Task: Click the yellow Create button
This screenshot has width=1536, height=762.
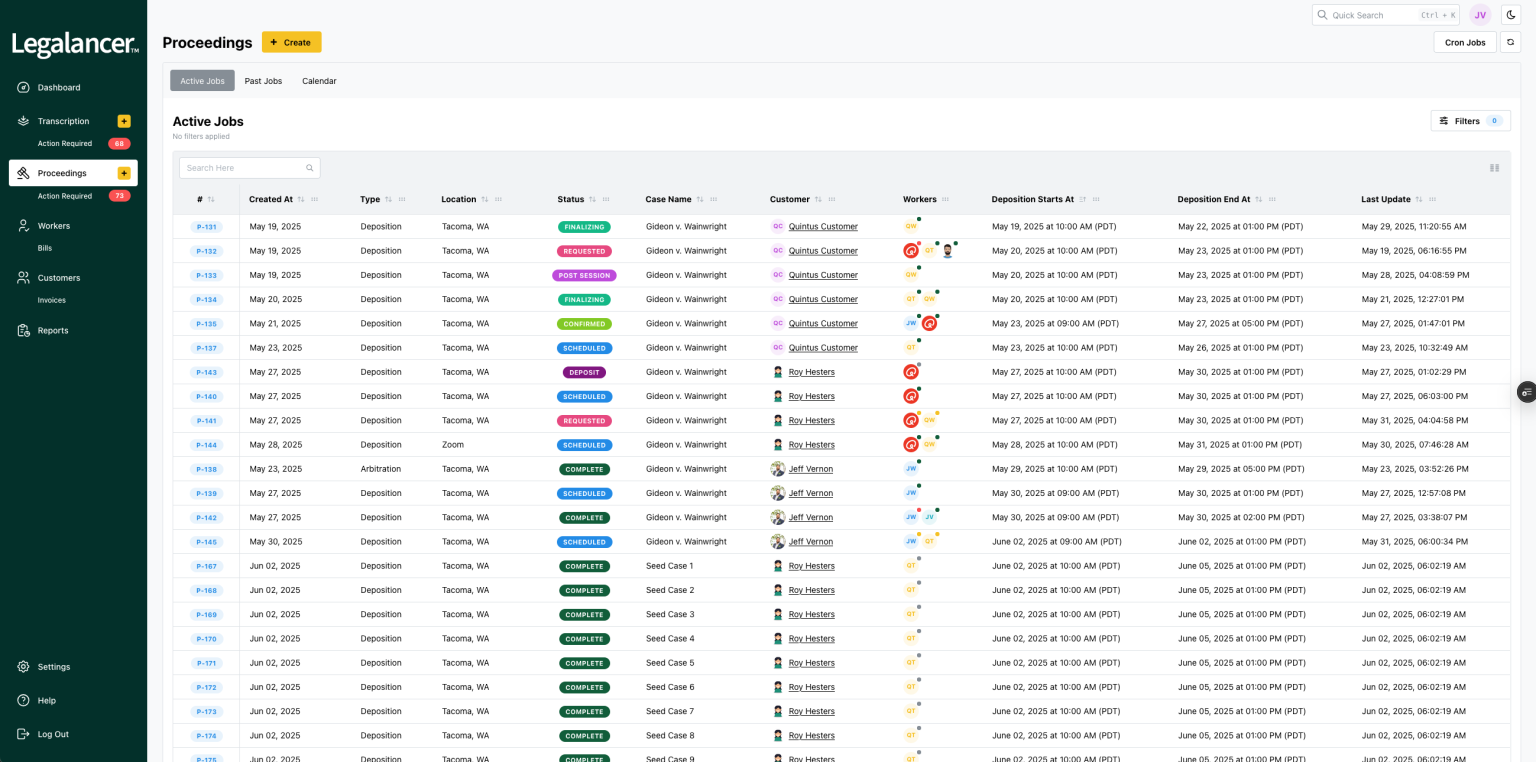Action: pos(291,42)
